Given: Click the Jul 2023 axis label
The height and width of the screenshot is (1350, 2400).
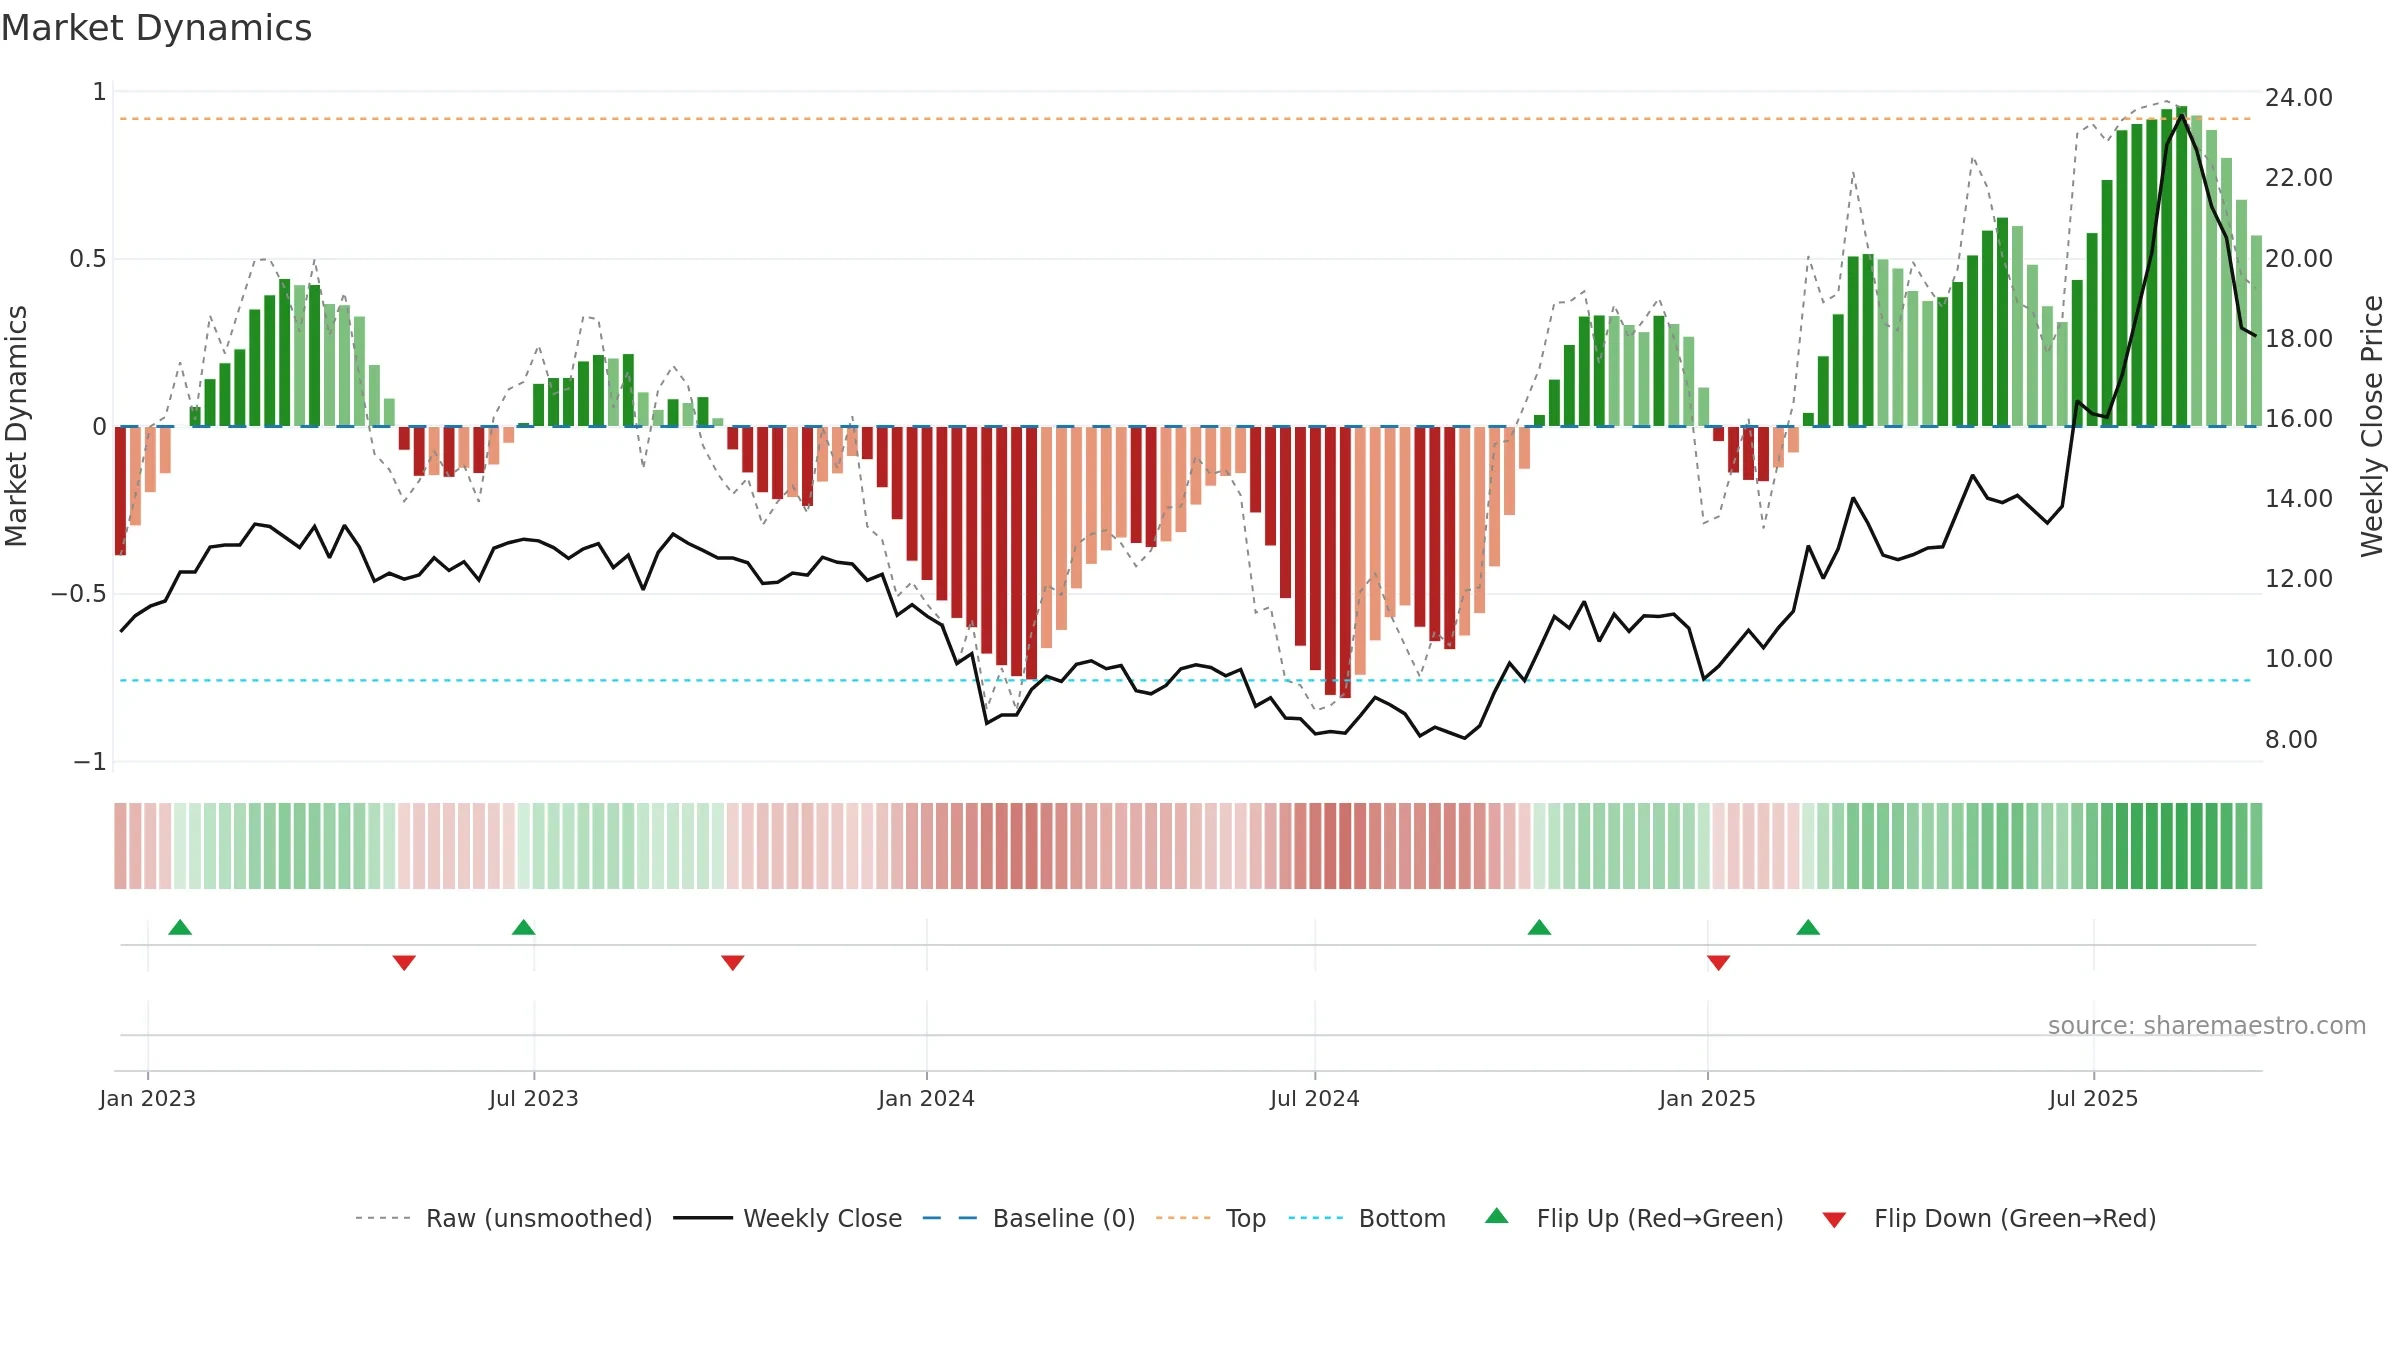Looking at the screenshot, I should 534,1098.
